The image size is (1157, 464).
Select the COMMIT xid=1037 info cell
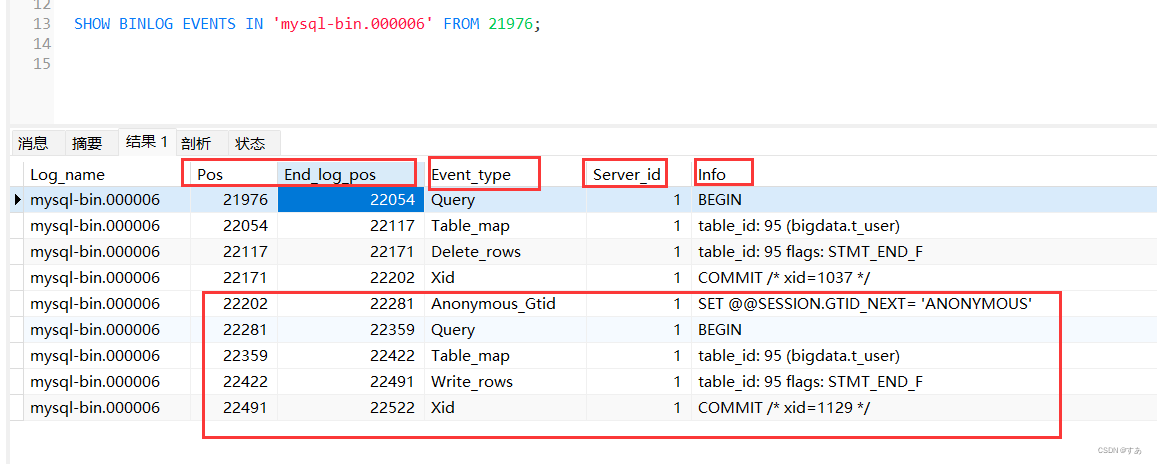(922, 277)
